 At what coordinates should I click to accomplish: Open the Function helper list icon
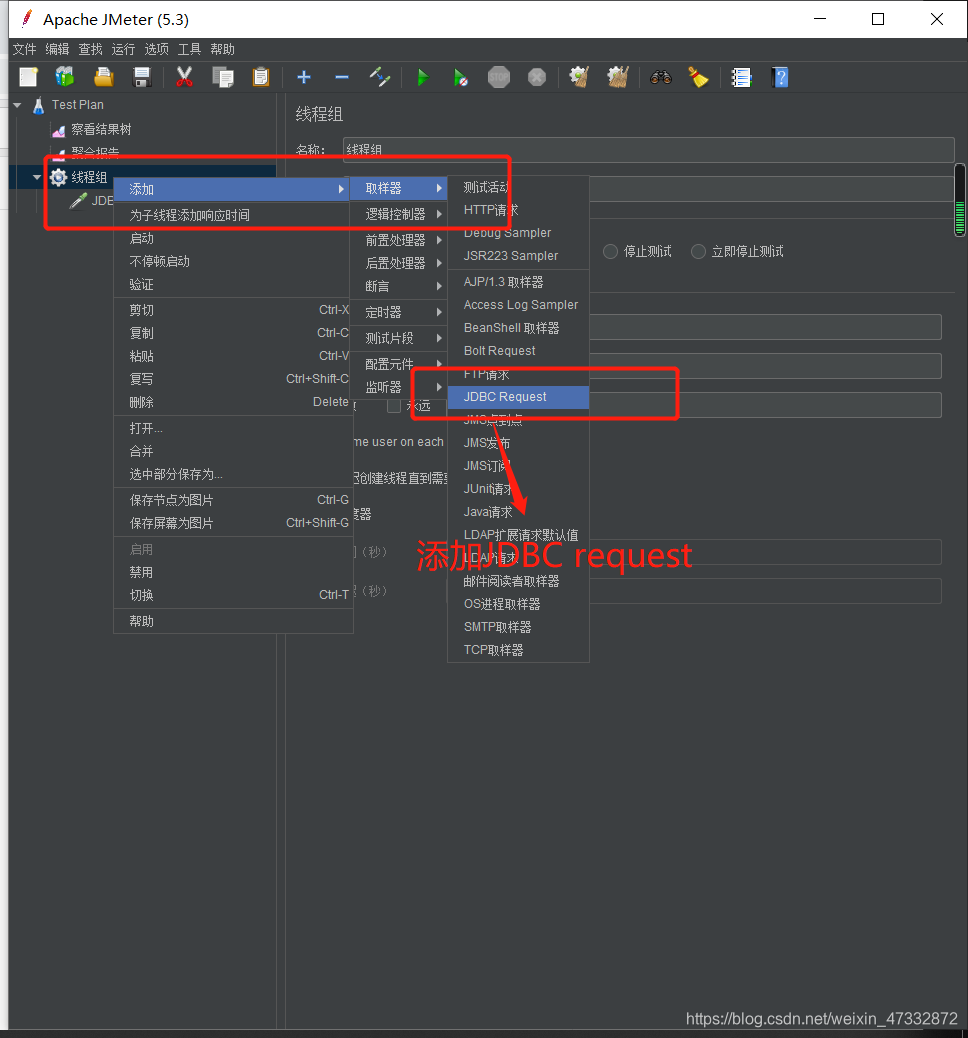(x=742, y=77)
